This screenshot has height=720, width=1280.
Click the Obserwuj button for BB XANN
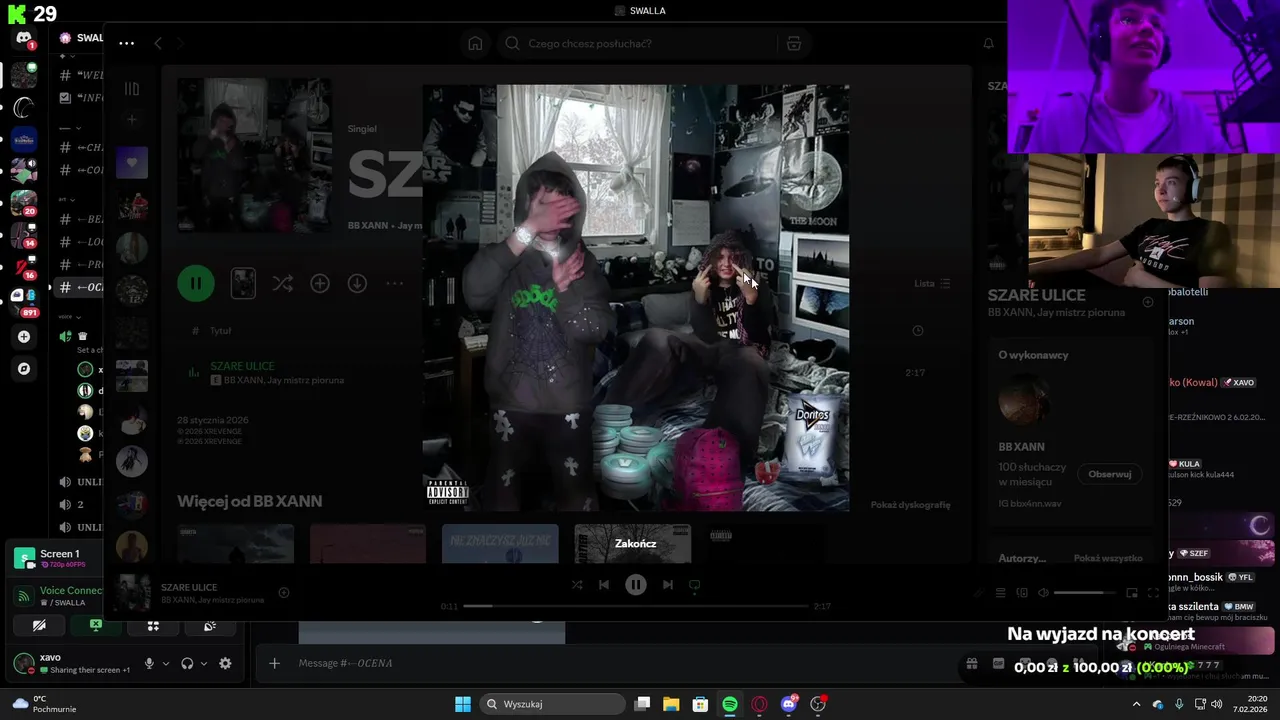[1109, 474]
